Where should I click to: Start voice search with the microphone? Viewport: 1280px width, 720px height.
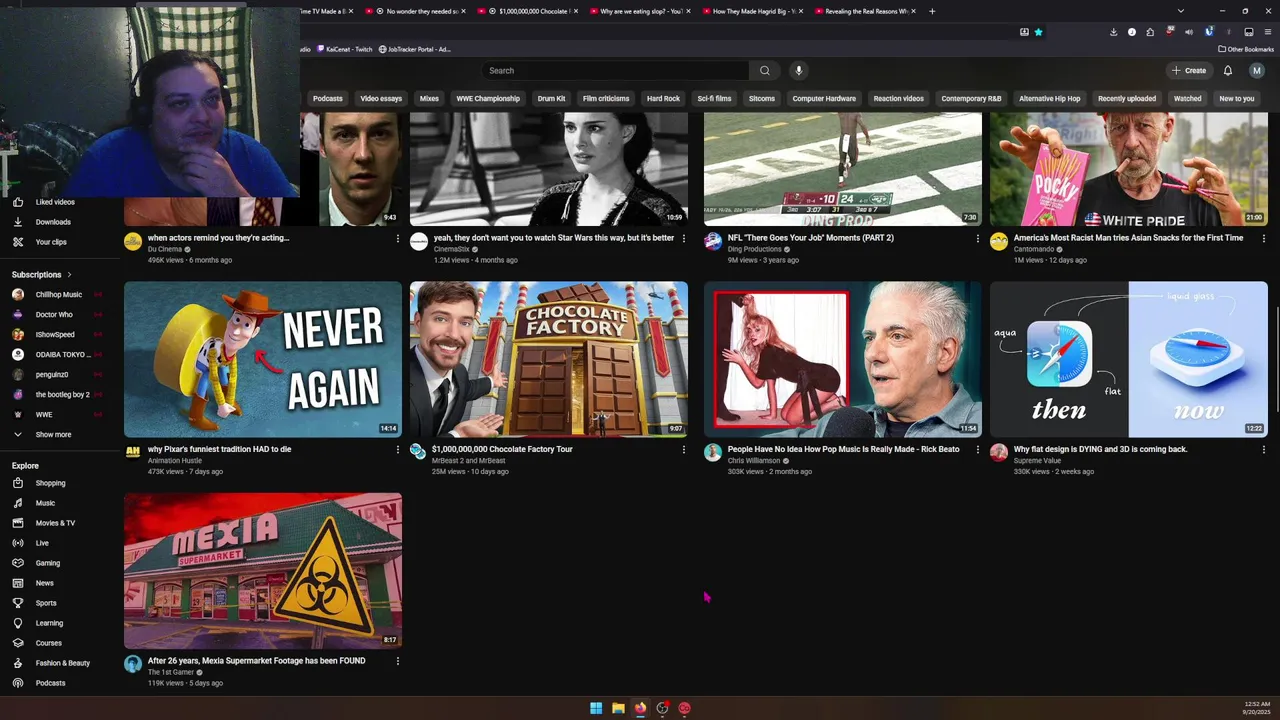coord(798,70)
